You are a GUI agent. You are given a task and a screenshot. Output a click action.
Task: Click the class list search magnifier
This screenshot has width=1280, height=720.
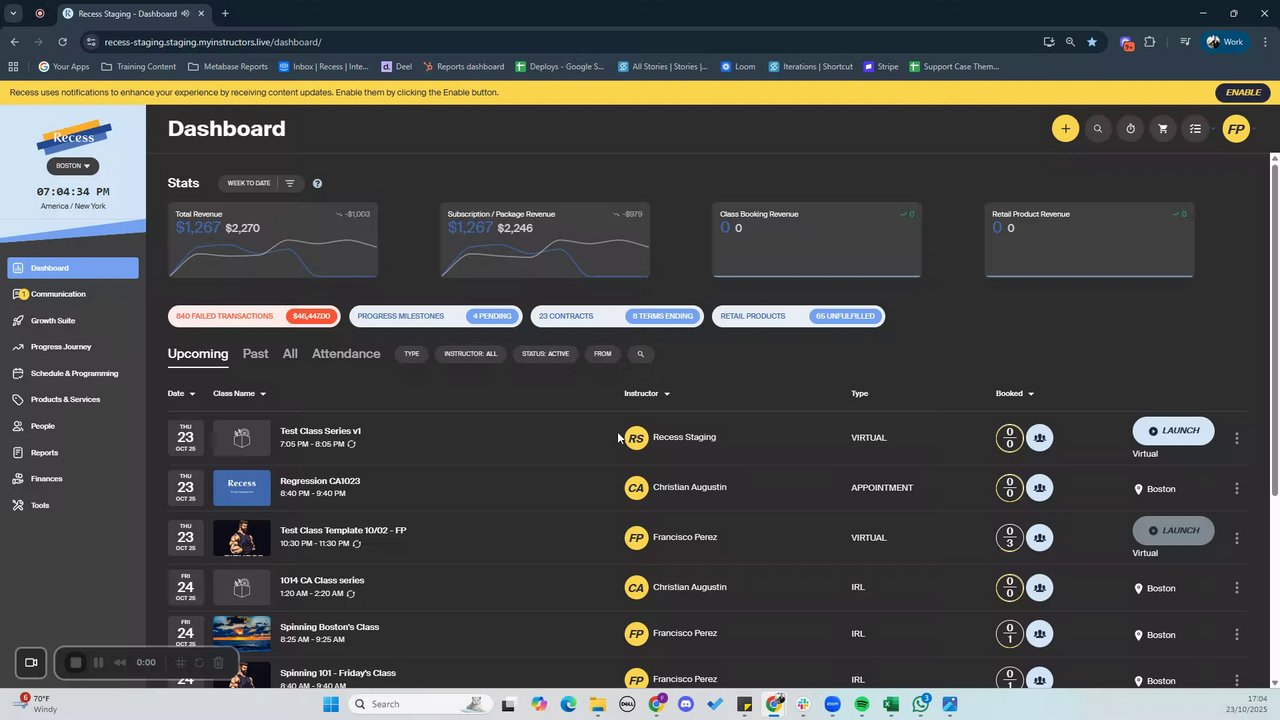(x=641, y=354)
